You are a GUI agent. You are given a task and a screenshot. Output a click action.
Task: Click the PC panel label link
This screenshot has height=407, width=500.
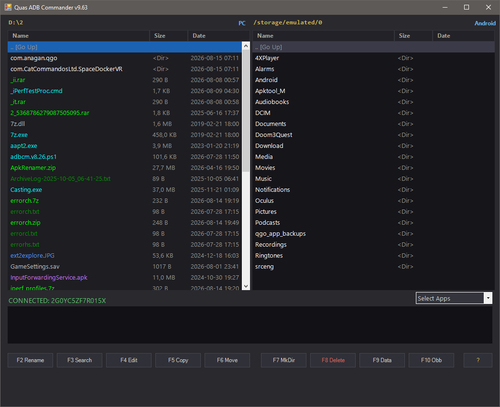click(x=242, y=23)
